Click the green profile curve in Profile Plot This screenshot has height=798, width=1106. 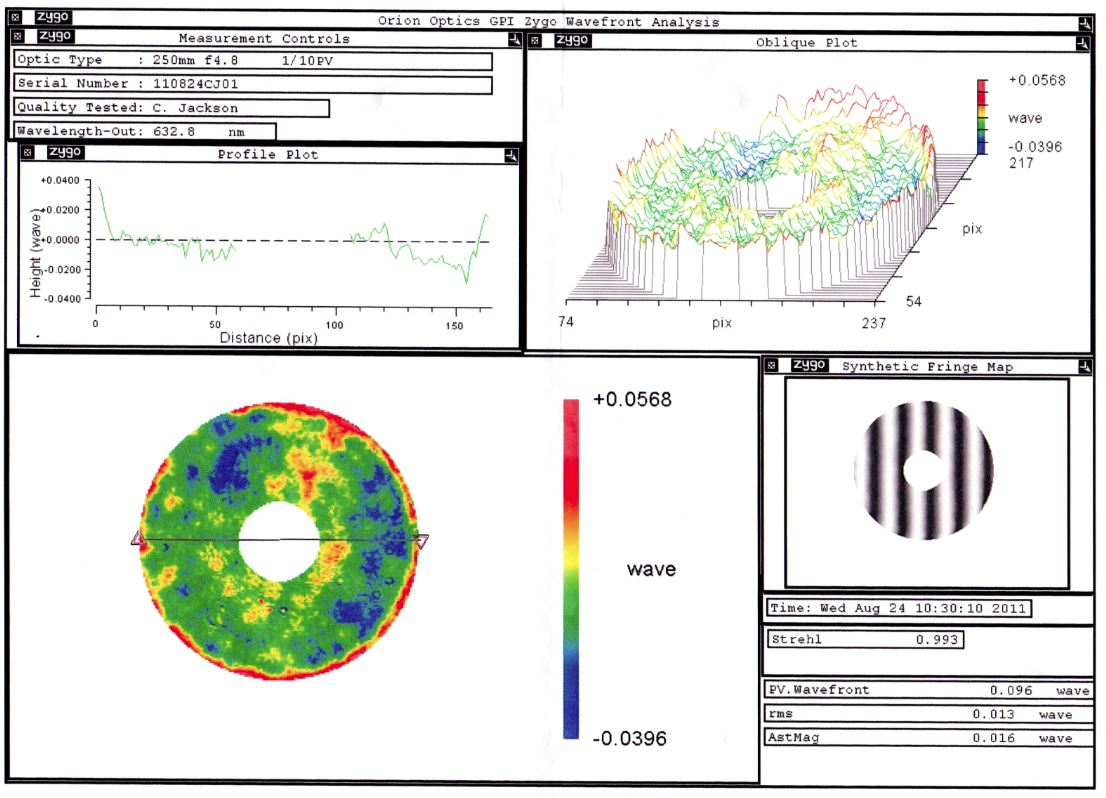pos(292,235)
